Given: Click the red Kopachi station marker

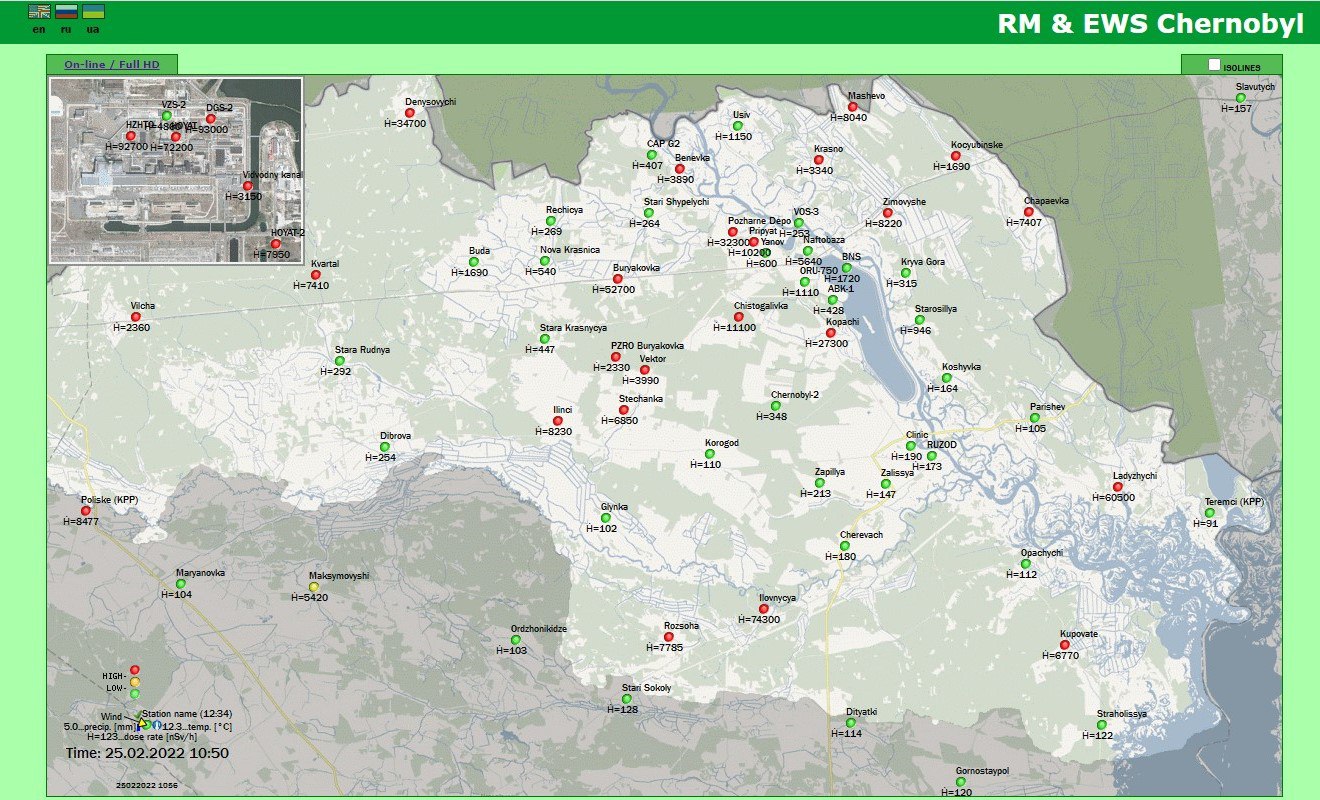Looking at the screenshot, I should pos(830,333).
